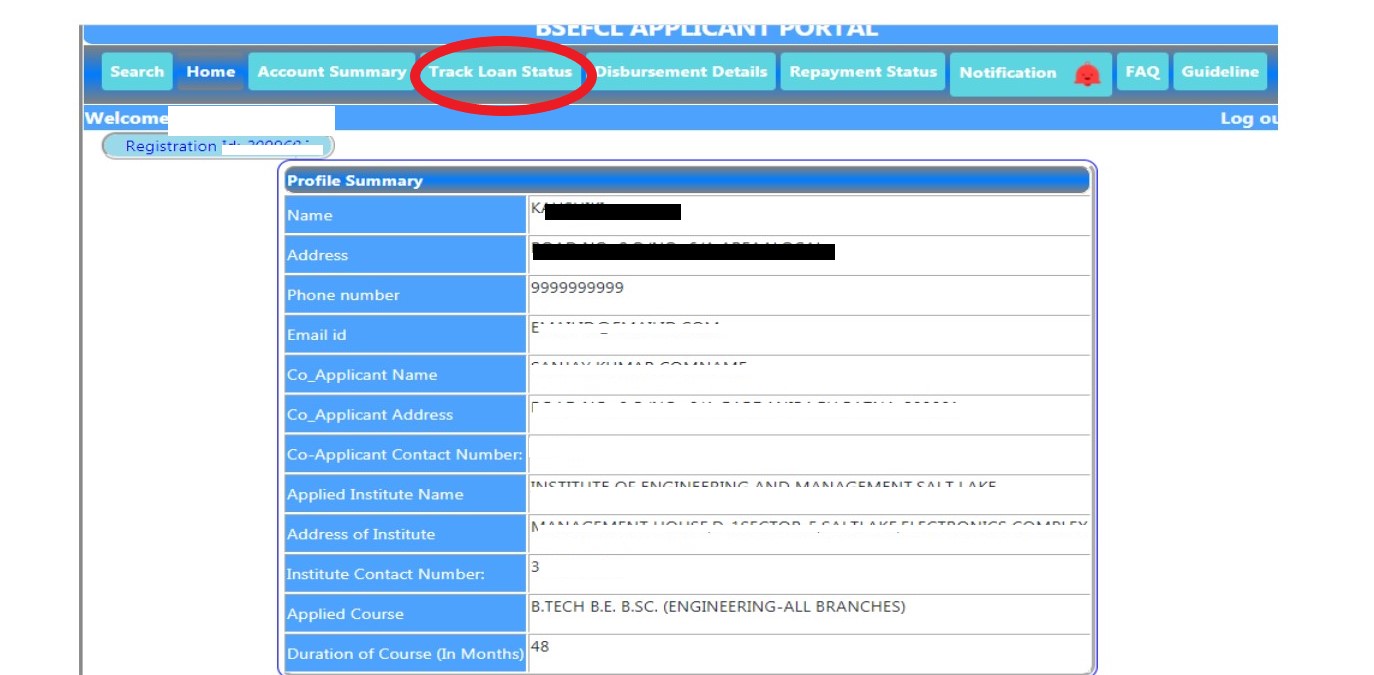The height and width of the screenshot is (675, 1374).
Task: Click the Email id label
Action: [405, 335]
